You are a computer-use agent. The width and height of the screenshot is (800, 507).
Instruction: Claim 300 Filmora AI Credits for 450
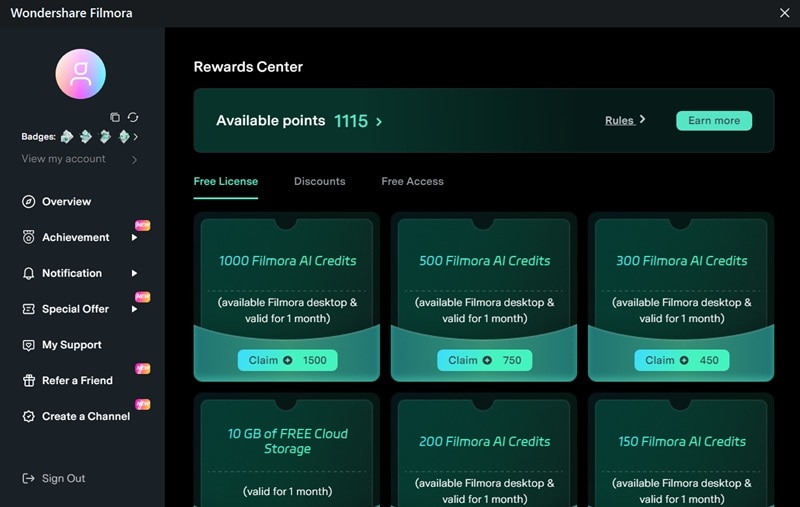682,360
